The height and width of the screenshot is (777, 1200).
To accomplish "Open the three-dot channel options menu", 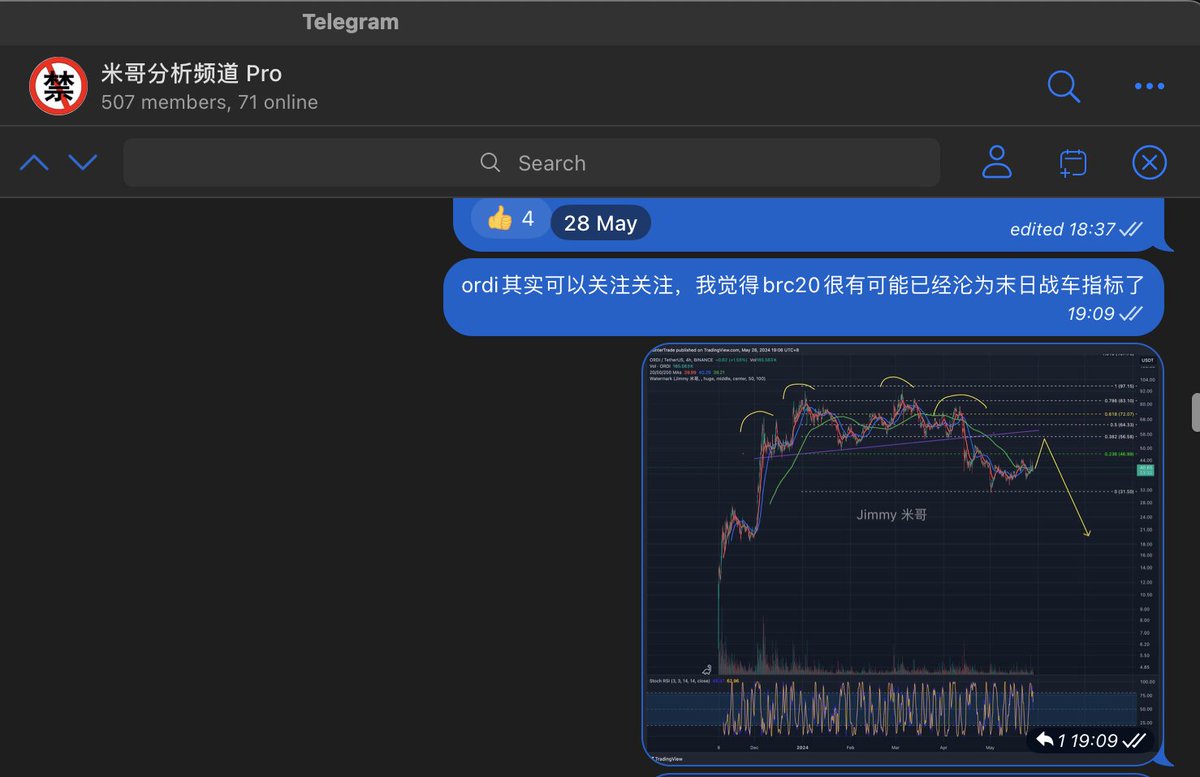I will (1148, 86).
